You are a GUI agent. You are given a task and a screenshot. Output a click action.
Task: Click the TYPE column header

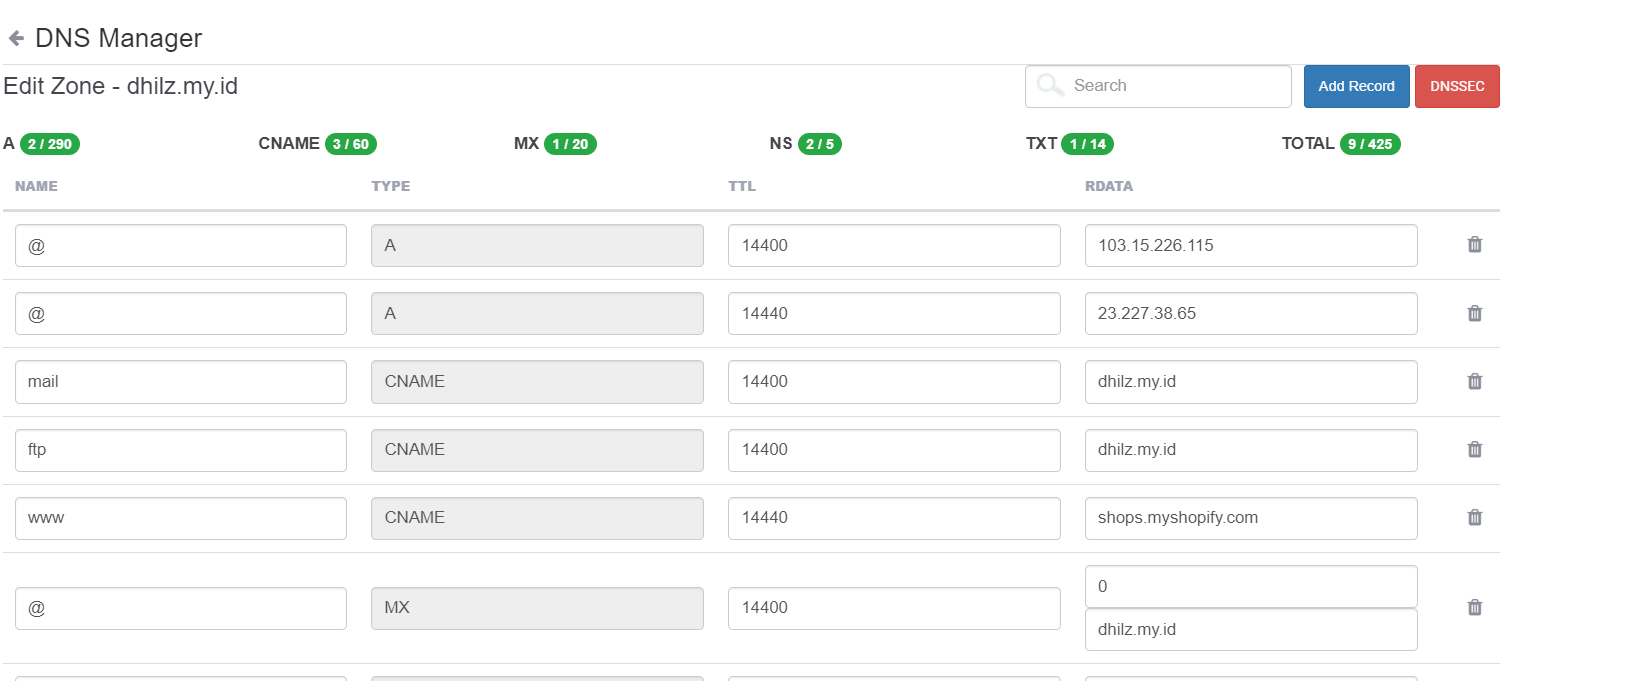pos(391,186)
